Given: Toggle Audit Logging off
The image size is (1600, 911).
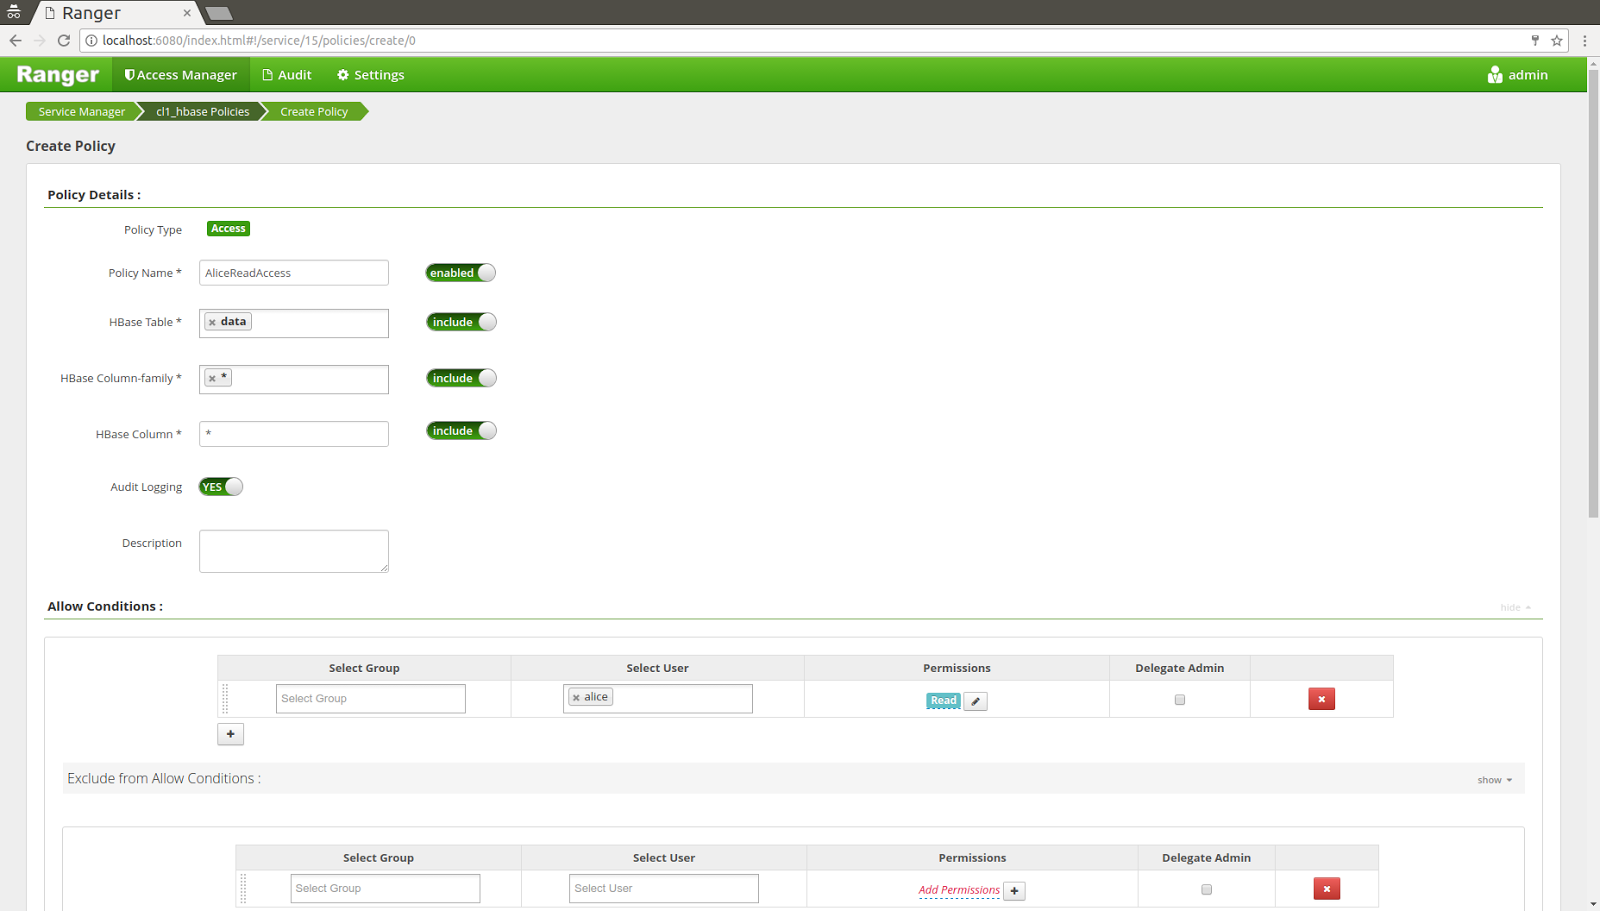Looking at the screenshot, I should click(220, 486).
